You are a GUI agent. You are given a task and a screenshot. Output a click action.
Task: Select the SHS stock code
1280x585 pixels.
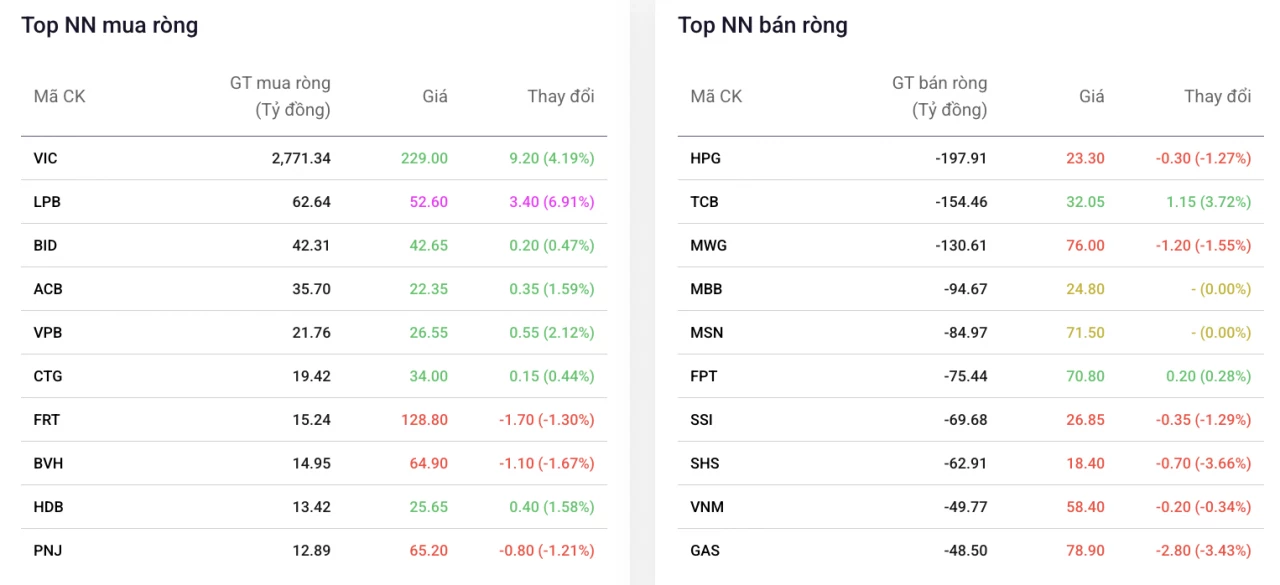pos(704,464)
